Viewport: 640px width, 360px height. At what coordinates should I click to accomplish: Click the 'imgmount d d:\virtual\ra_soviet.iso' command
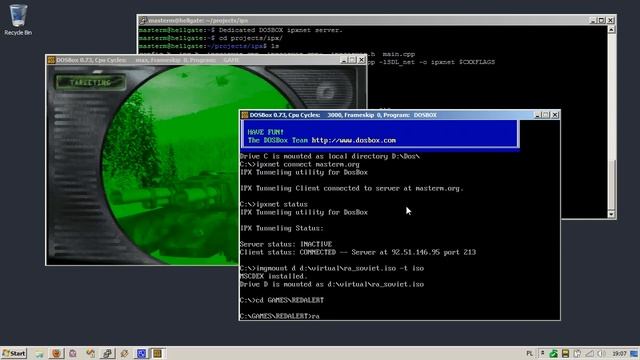pos(331,269)
